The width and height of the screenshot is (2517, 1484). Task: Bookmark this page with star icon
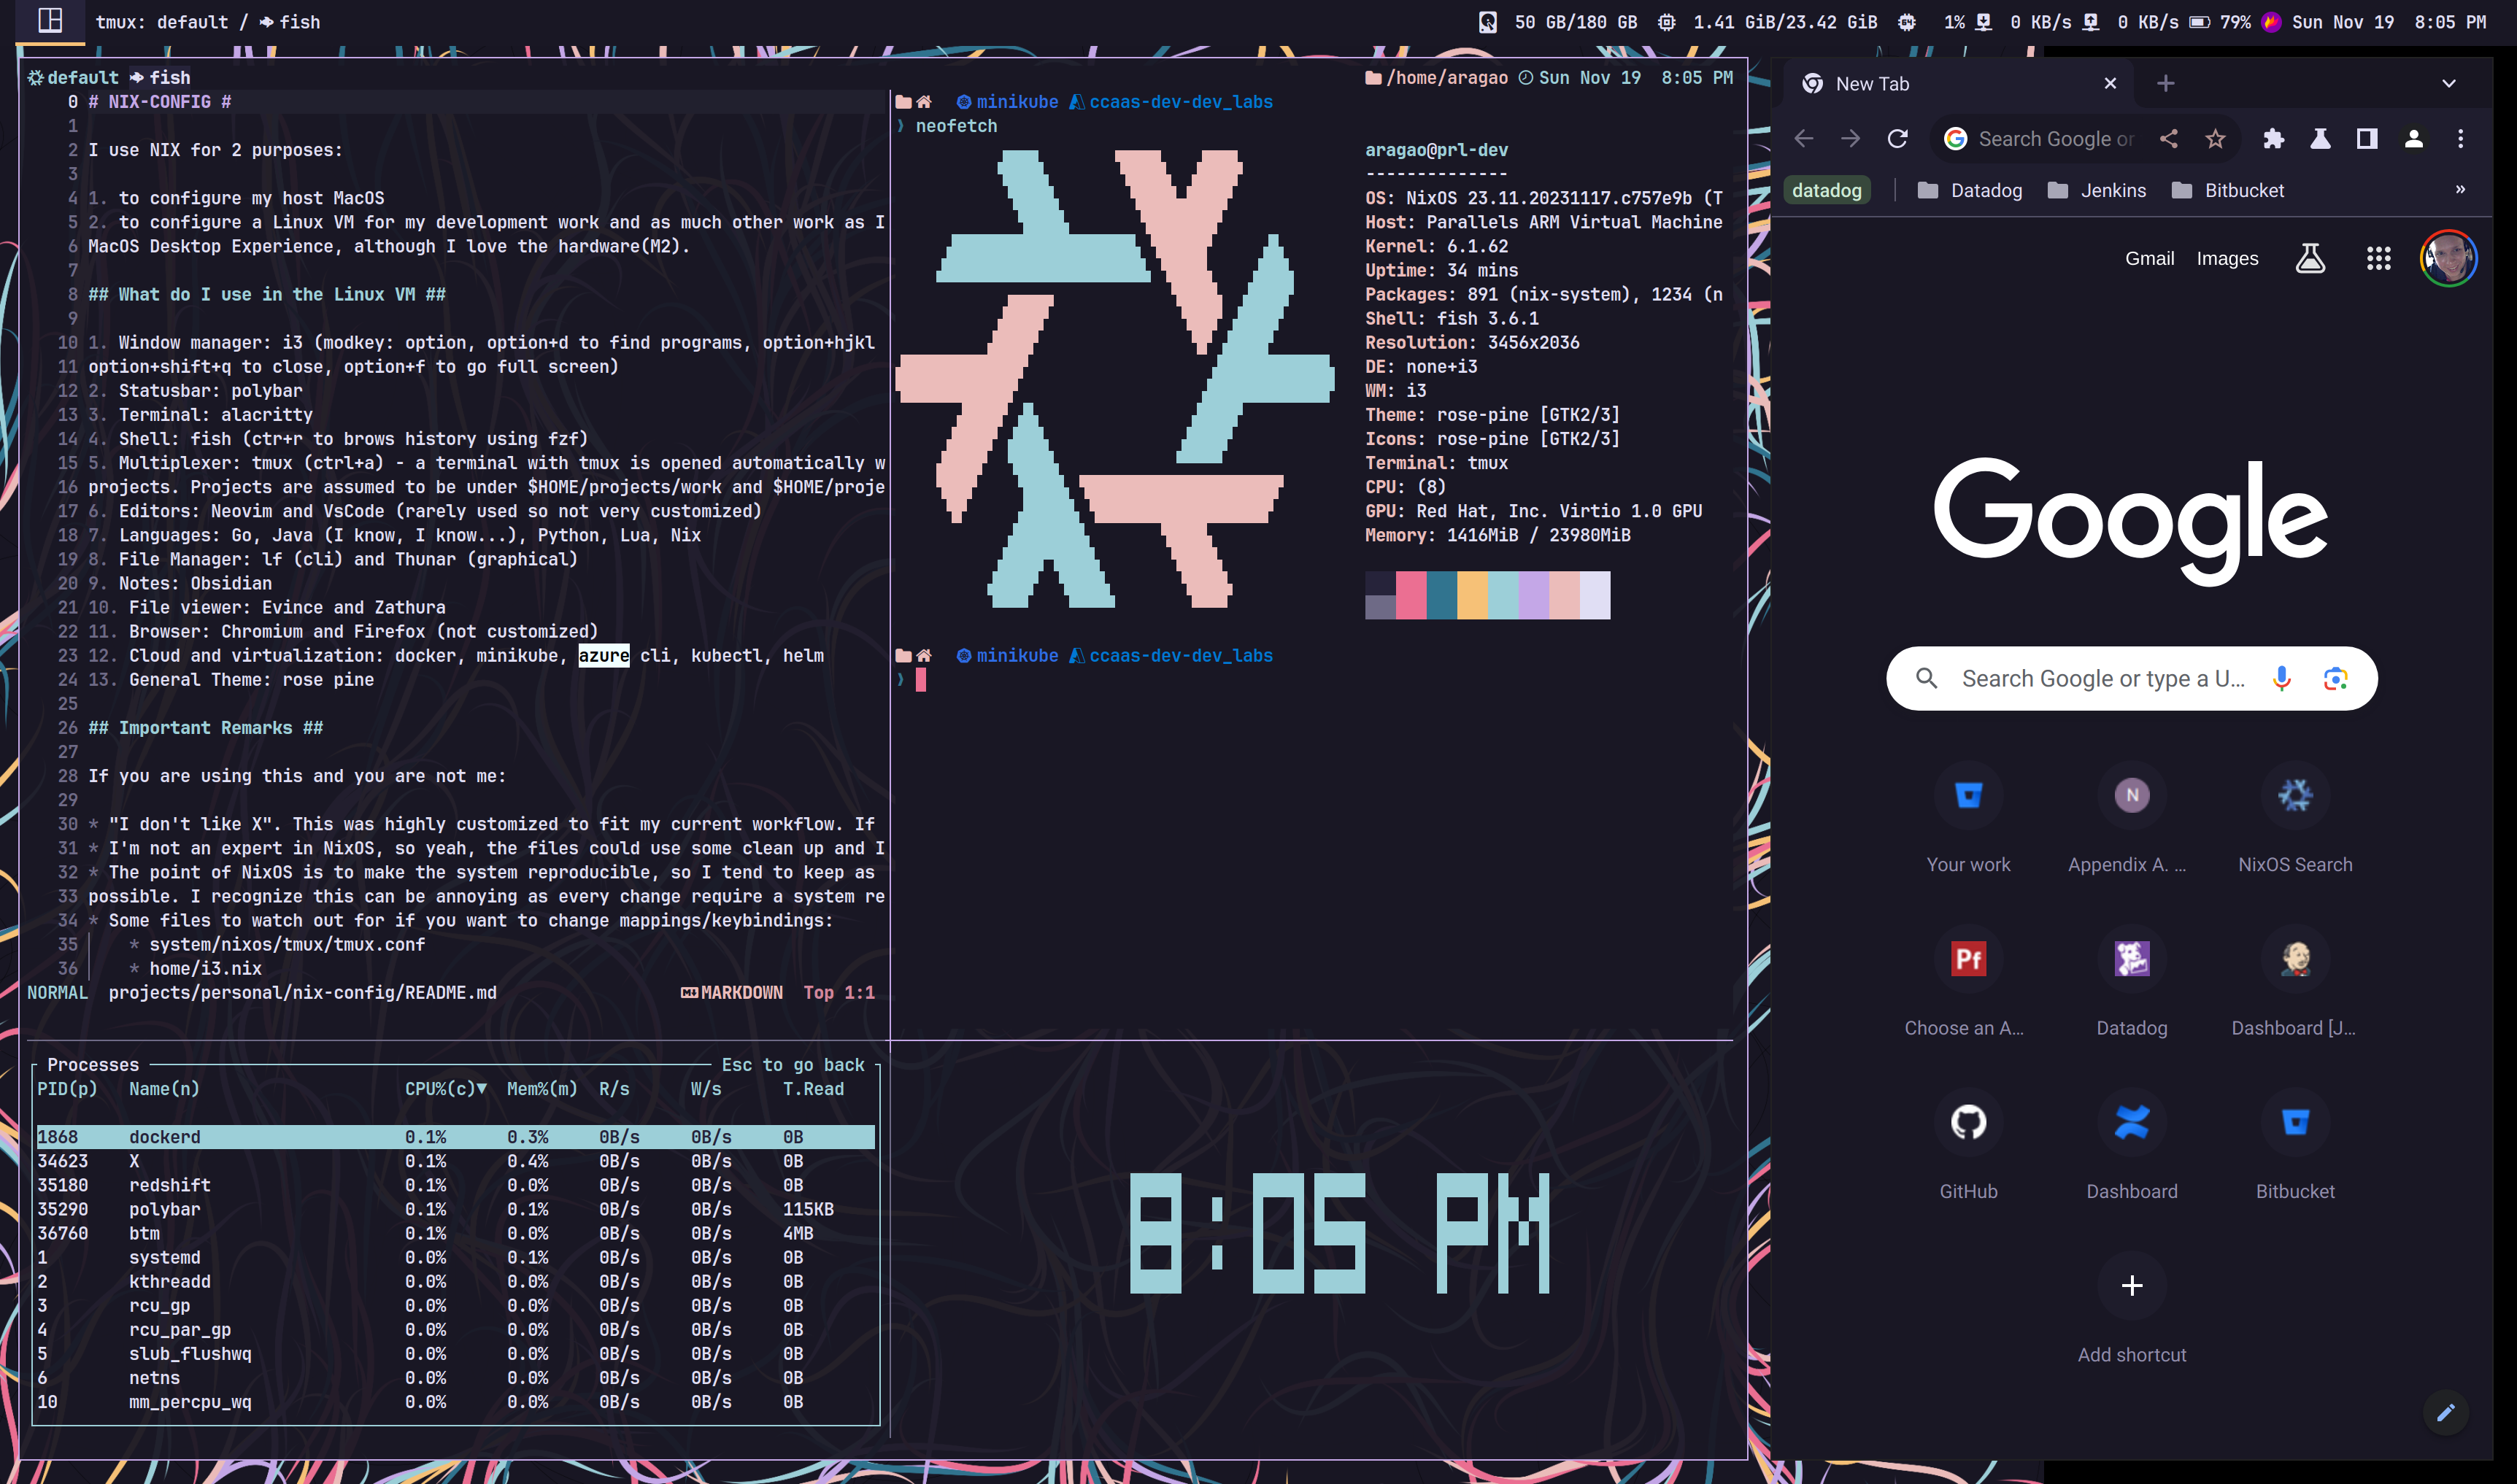coord(2215,139)
